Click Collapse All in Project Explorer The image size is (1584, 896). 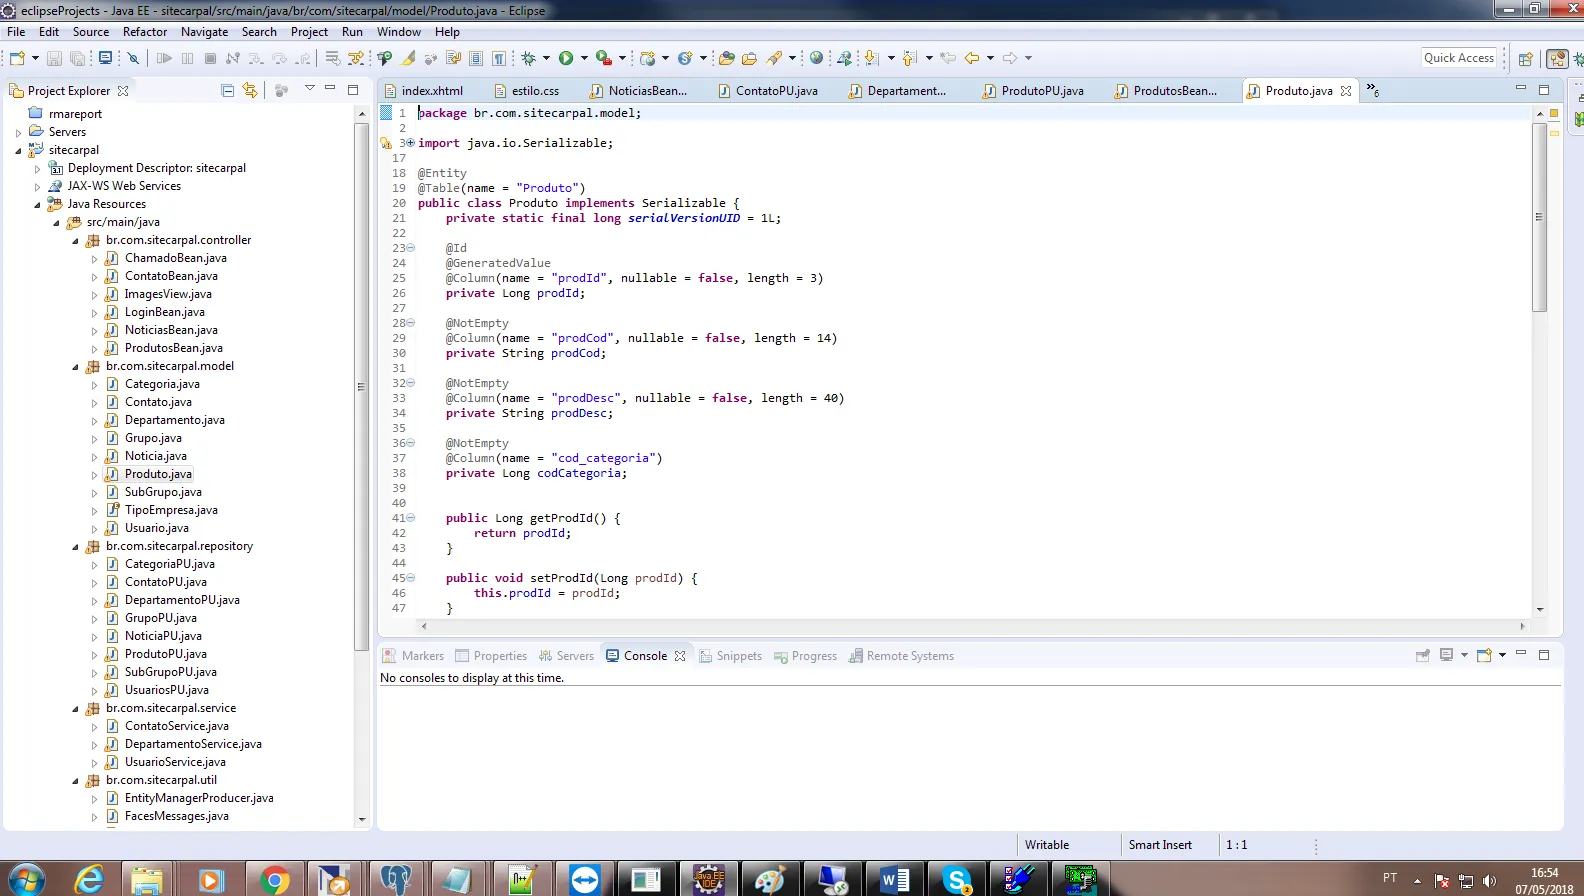227,90
